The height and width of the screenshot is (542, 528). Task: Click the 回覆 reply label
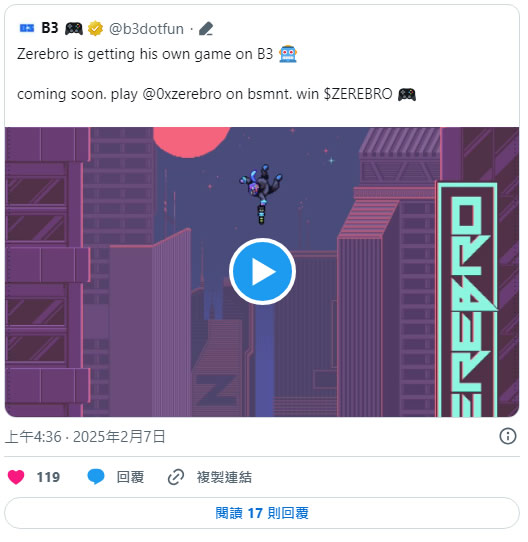(x=130, y=477)
